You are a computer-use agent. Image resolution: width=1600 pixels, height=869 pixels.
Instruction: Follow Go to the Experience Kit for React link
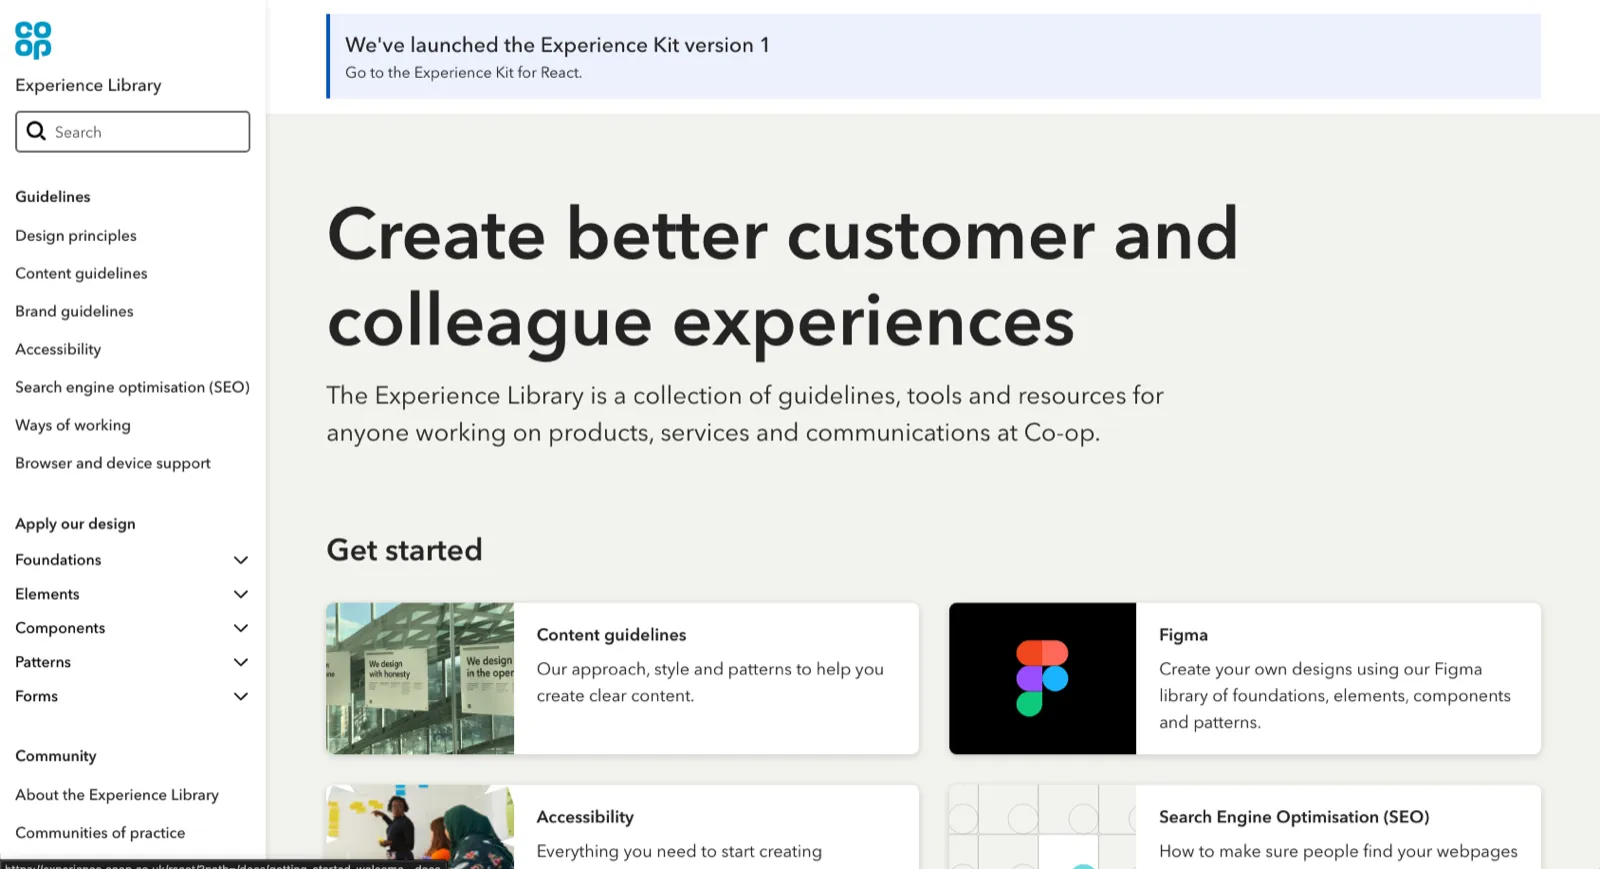click(463, 73)
